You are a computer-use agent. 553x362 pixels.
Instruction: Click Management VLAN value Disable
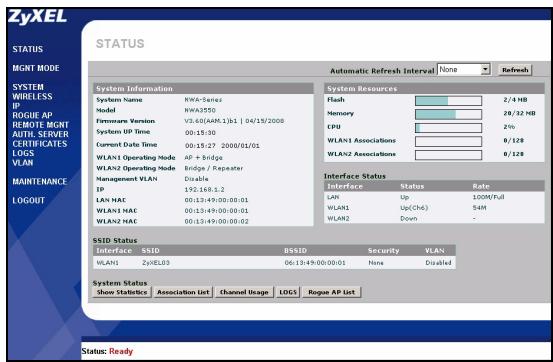196,179
